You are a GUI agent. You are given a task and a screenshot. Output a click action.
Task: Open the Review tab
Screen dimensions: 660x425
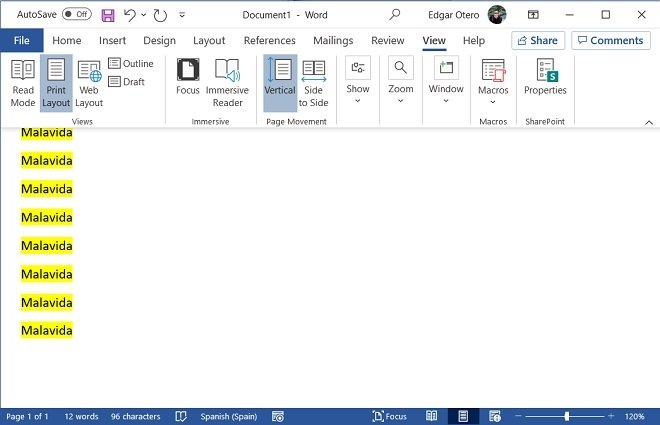coord(388,40)
